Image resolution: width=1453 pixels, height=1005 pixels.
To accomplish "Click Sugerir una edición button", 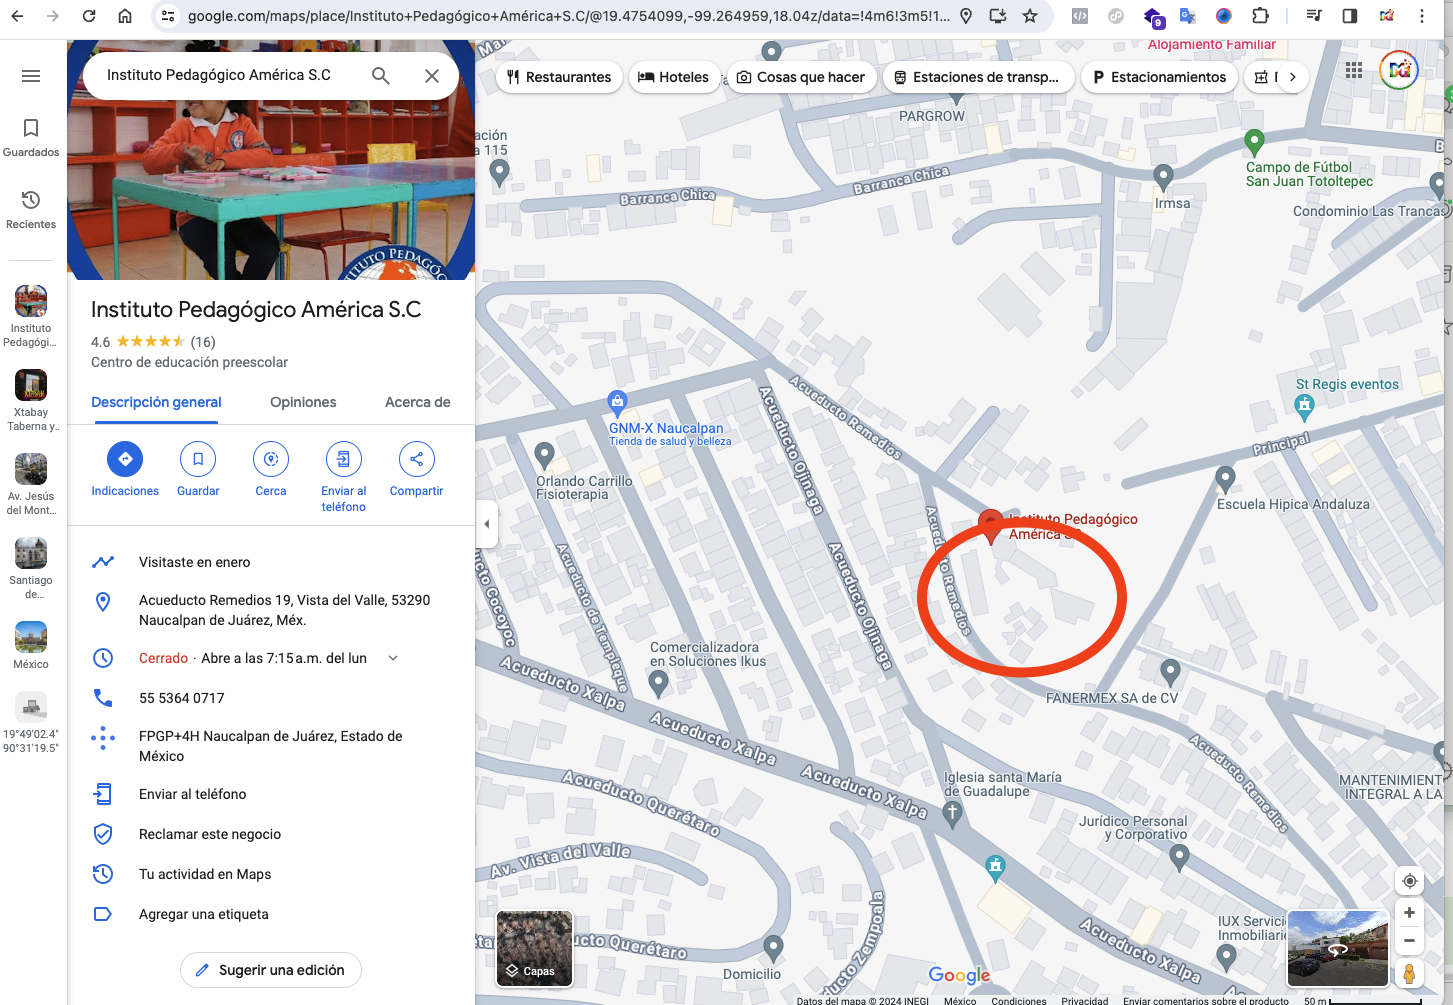I will [271, 970].
